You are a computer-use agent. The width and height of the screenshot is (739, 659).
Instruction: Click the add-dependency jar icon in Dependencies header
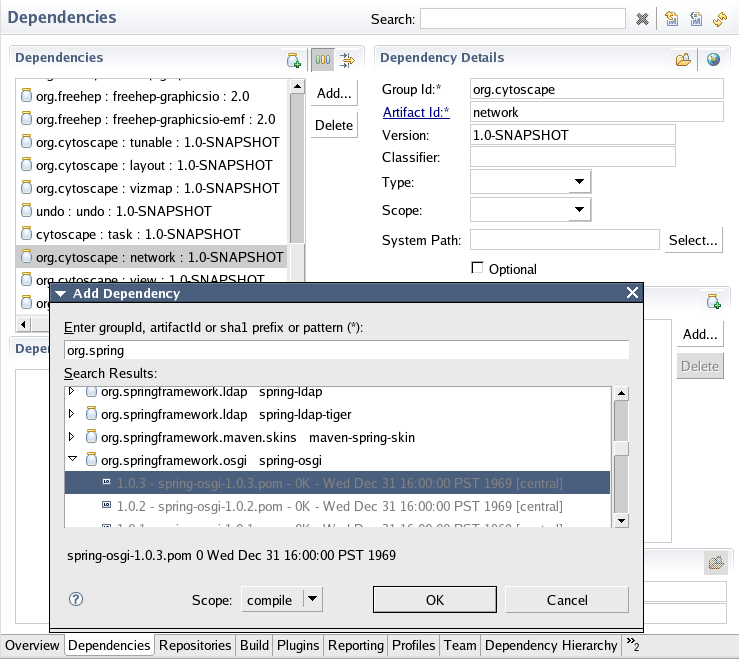(294, 60)
